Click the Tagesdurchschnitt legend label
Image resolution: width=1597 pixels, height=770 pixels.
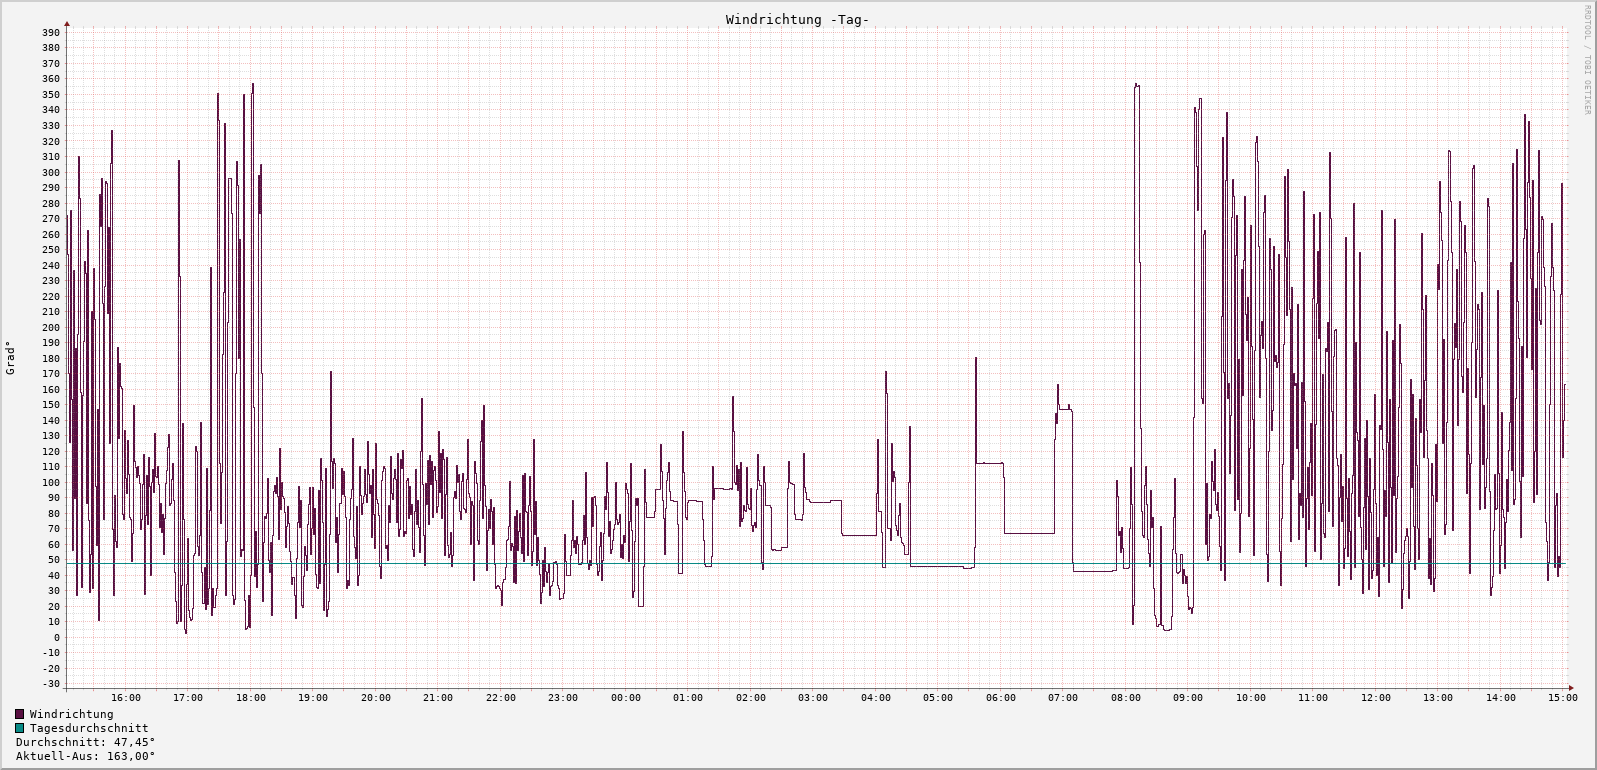pyautogui.click(x=89, y=728)
